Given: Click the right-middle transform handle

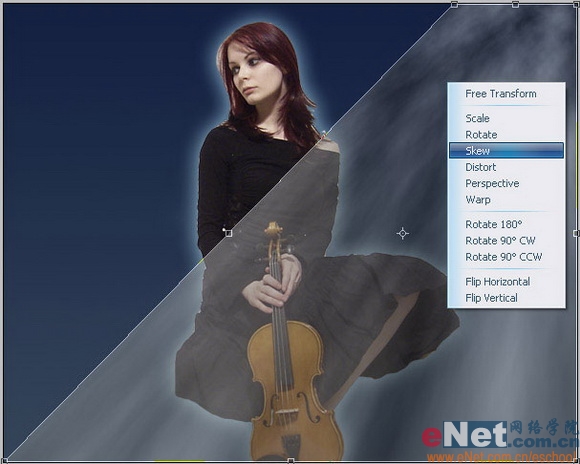Looking at the screenshot, I should tap(576, 233).
